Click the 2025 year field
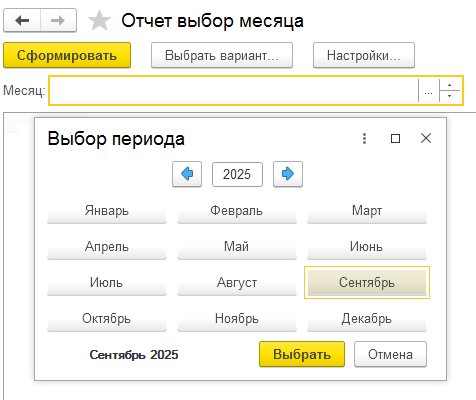This screenshot has height=400, width=476. (x=237, y=174)
